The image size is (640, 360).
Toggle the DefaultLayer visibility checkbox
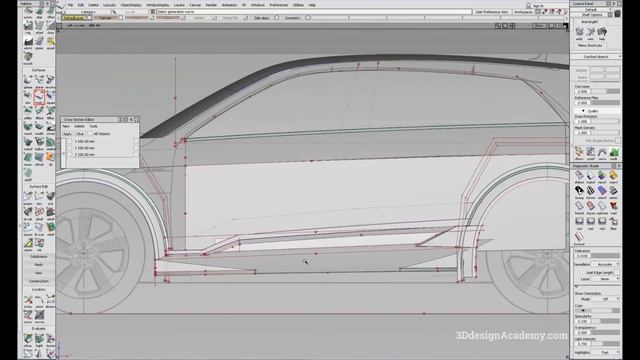point(89,18)
